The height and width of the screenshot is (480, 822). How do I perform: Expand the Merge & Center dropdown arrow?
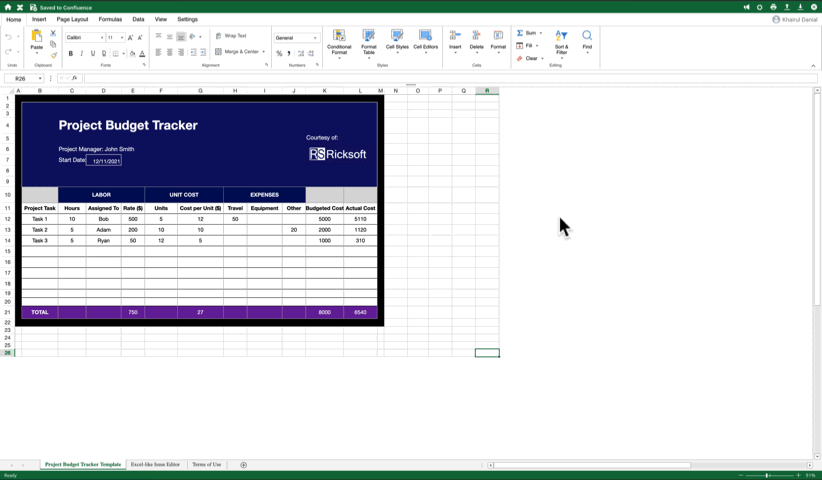[x=264, y=52]
